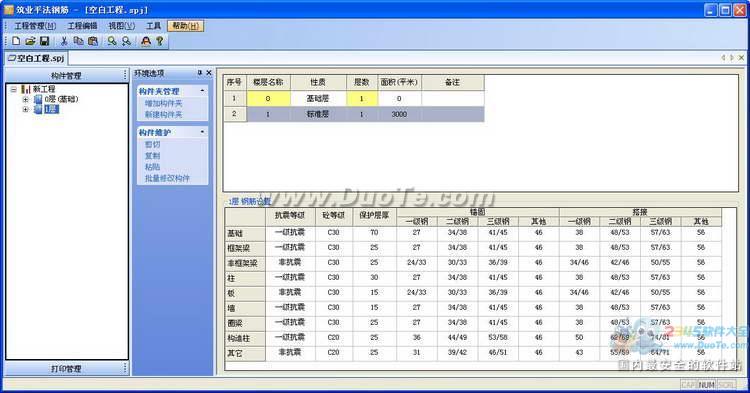Image resolution: width=750 pixels, height=393 pixels.
Task: Open the 打印管理 panel
Action: [x=66, y=369]
